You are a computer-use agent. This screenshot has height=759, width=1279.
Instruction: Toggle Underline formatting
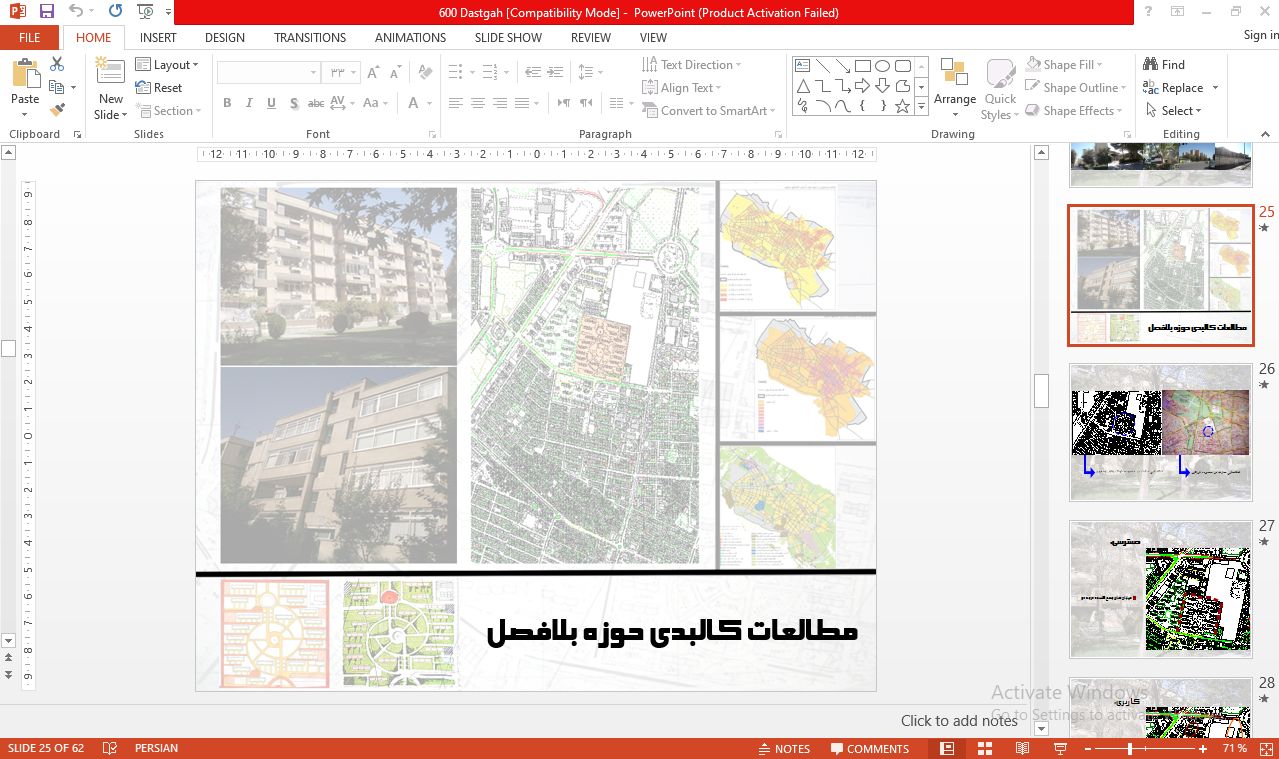tap(271, 103)
